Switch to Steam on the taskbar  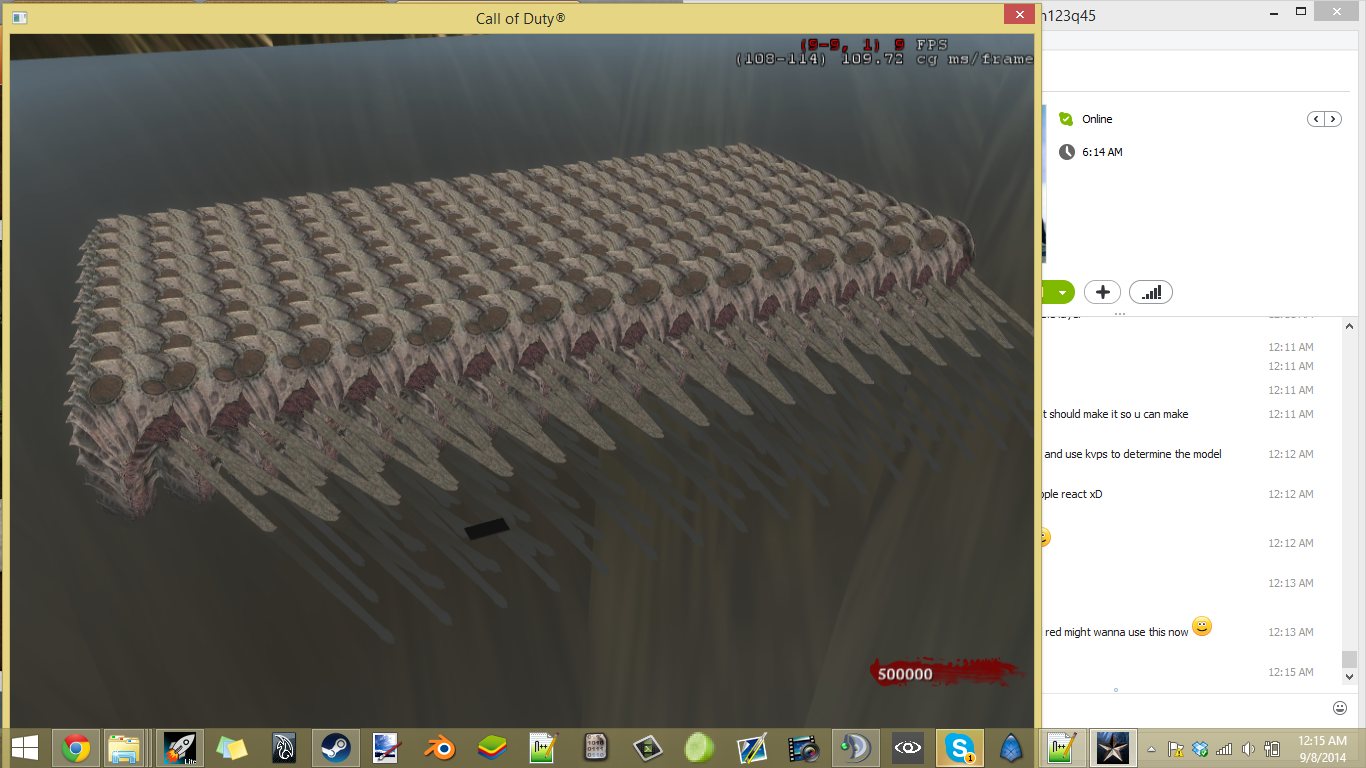[x=335, y=747]
